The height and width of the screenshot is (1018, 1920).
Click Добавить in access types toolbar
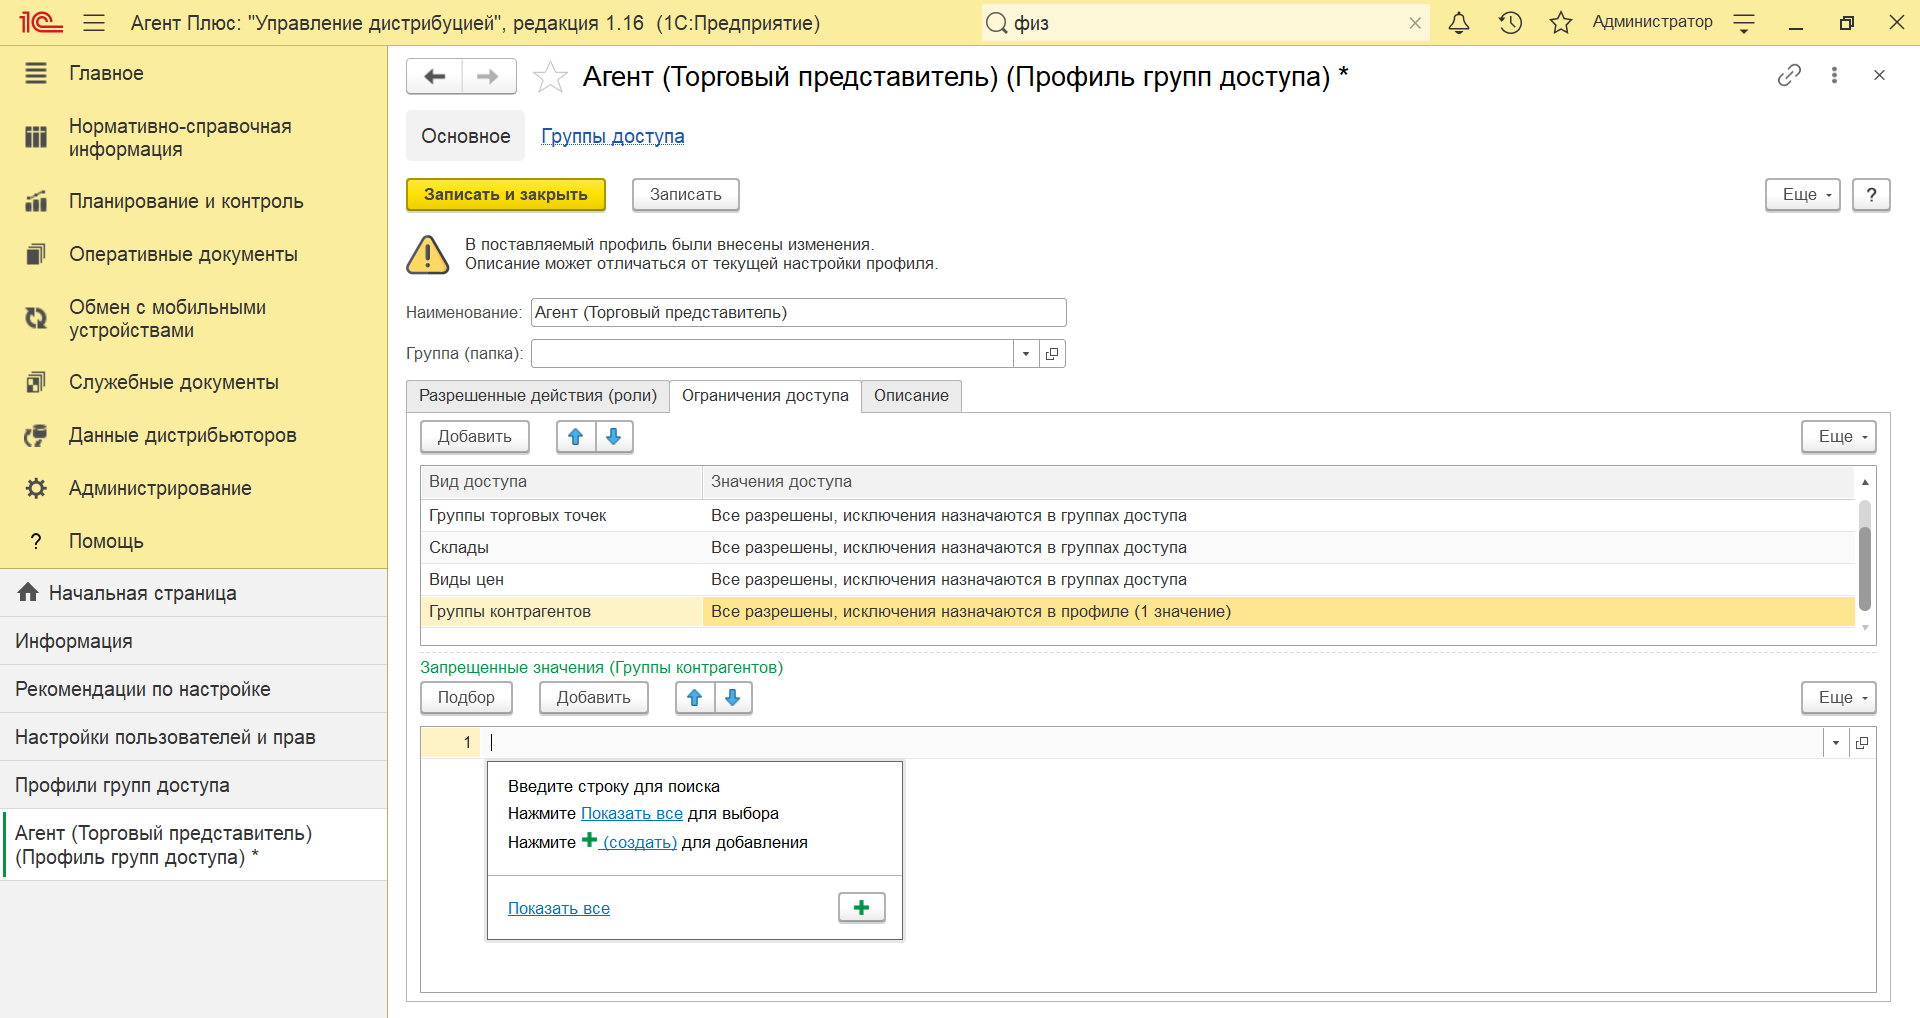pyautogui.click(x=475, y=437)
